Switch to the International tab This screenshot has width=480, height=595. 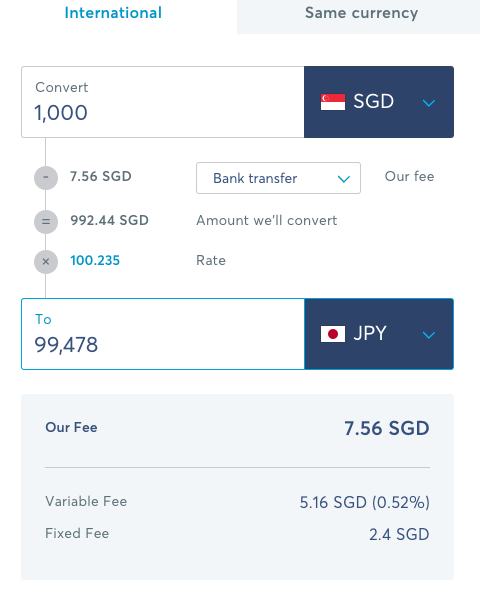[113, 13]
